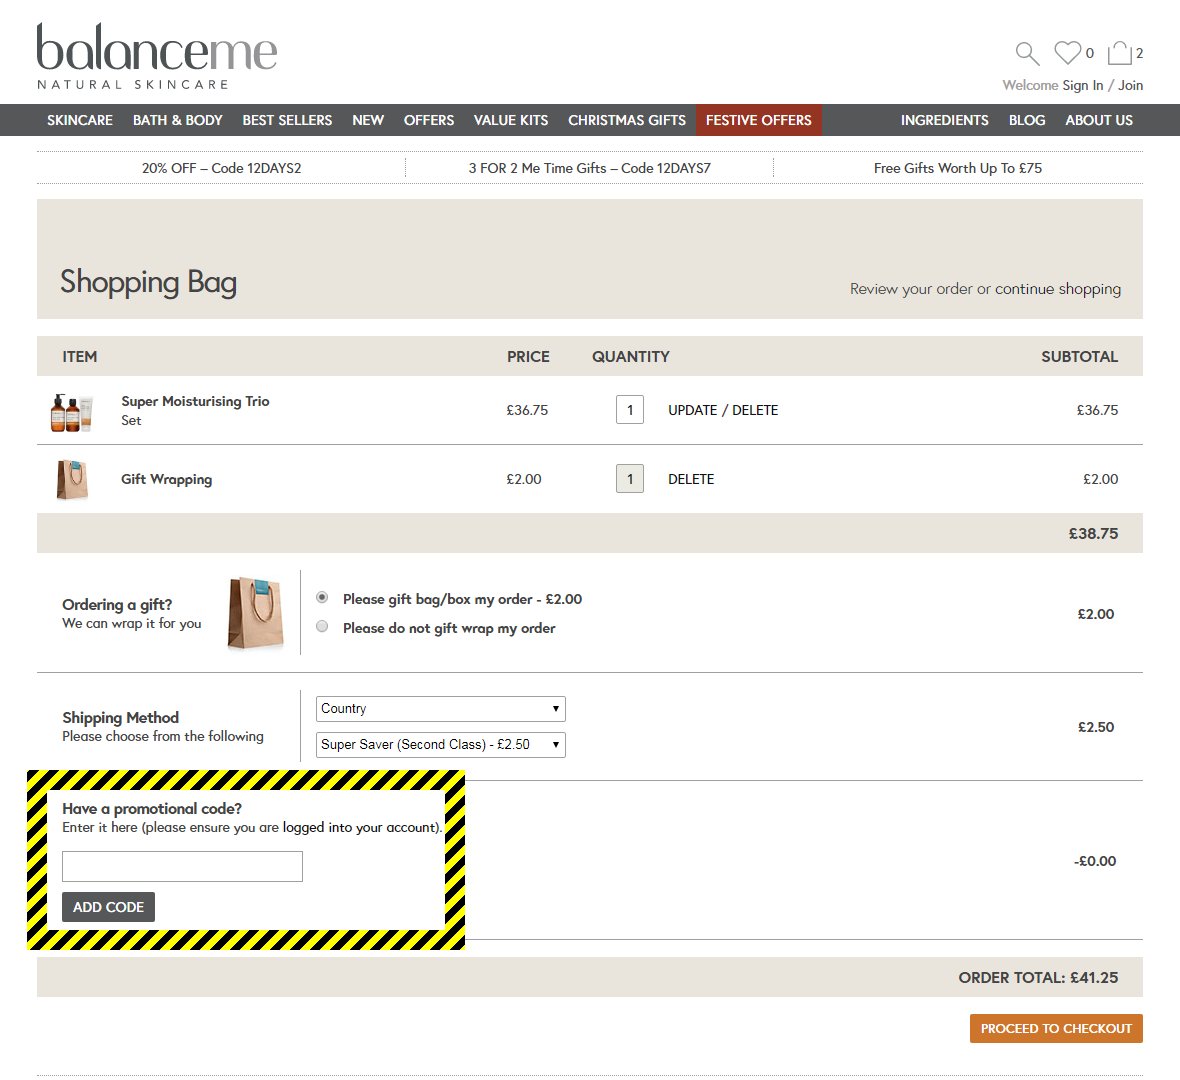Open the Country dropdown
Viewport: 1180px width, 1080px height.
click(x=440, y=708)
